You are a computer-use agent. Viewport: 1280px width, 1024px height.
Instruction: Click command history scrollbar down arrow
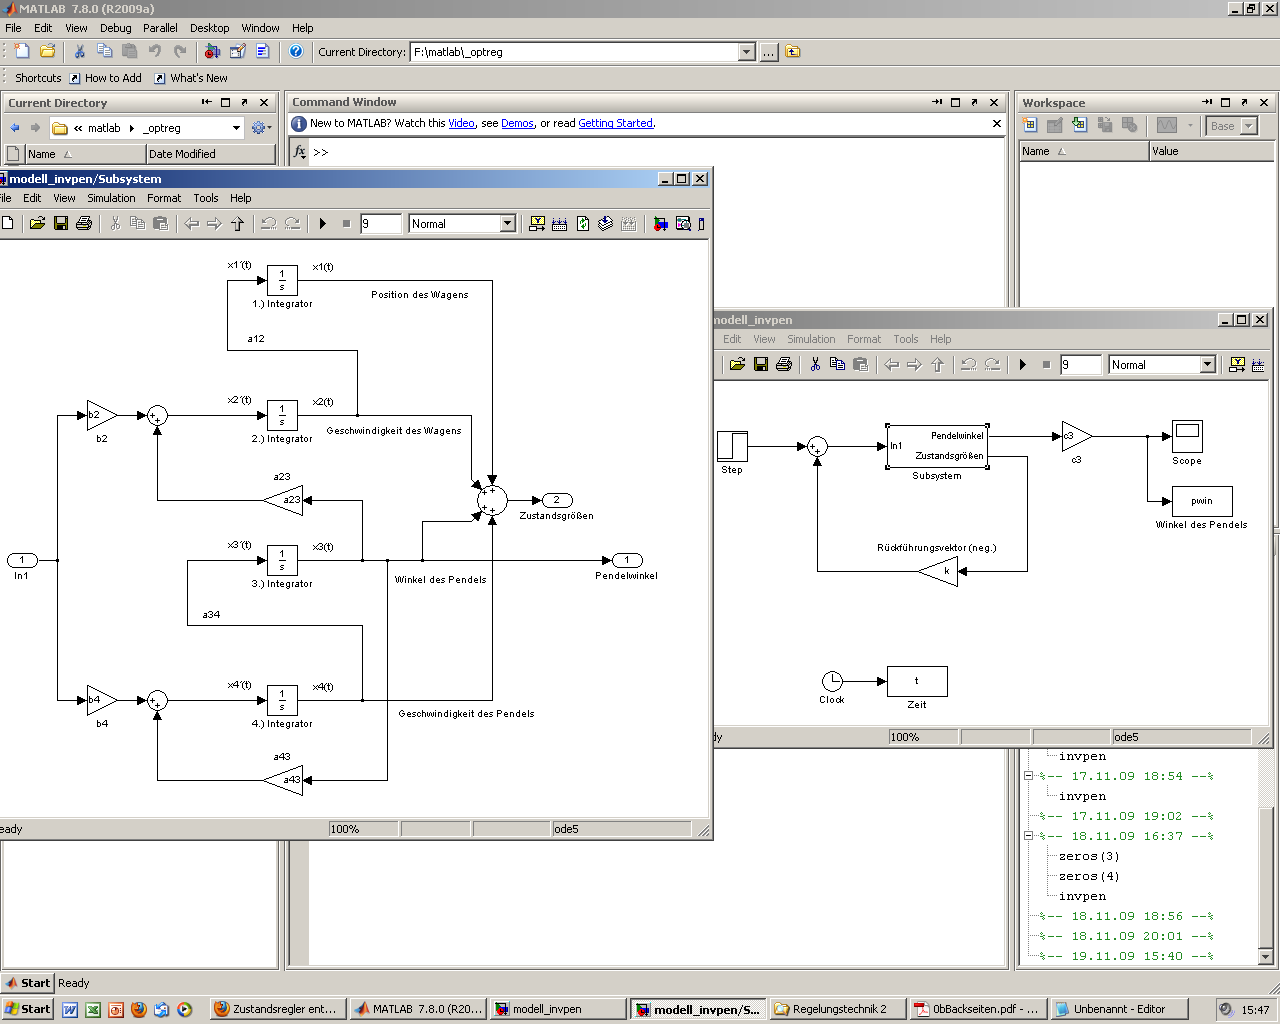coord(1266,957)
